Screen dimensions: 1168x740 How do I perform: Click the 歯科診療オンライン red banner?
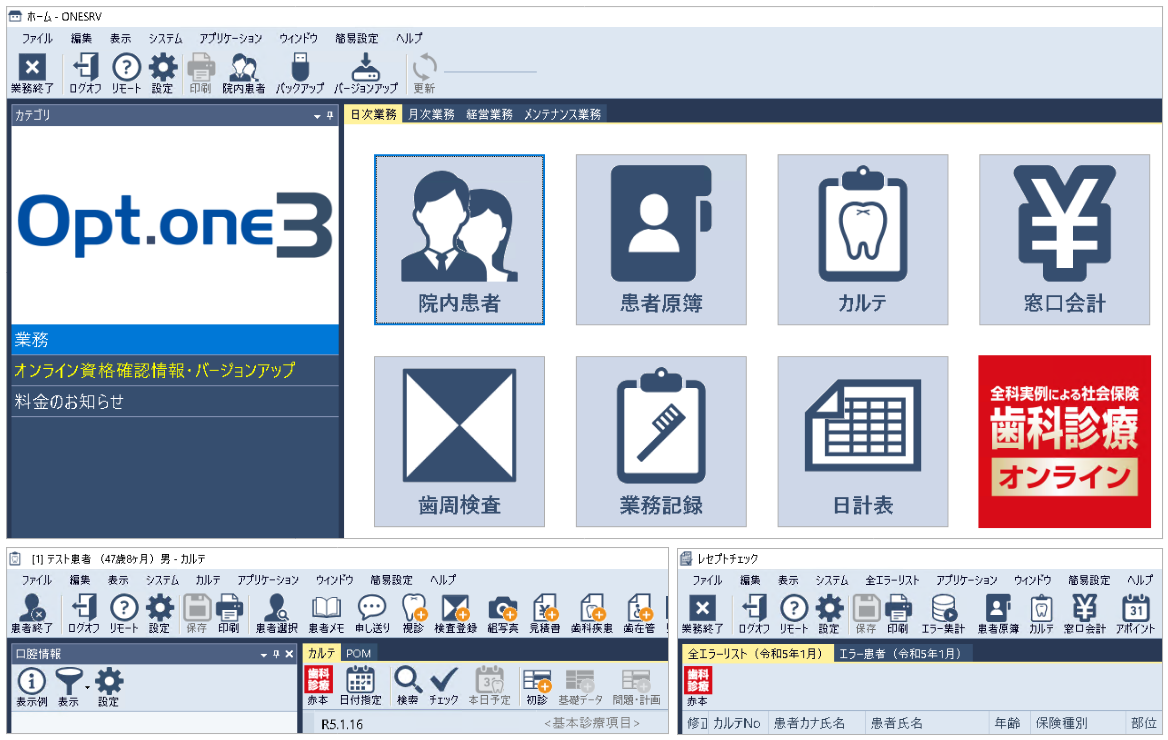tap(1064, 441)
